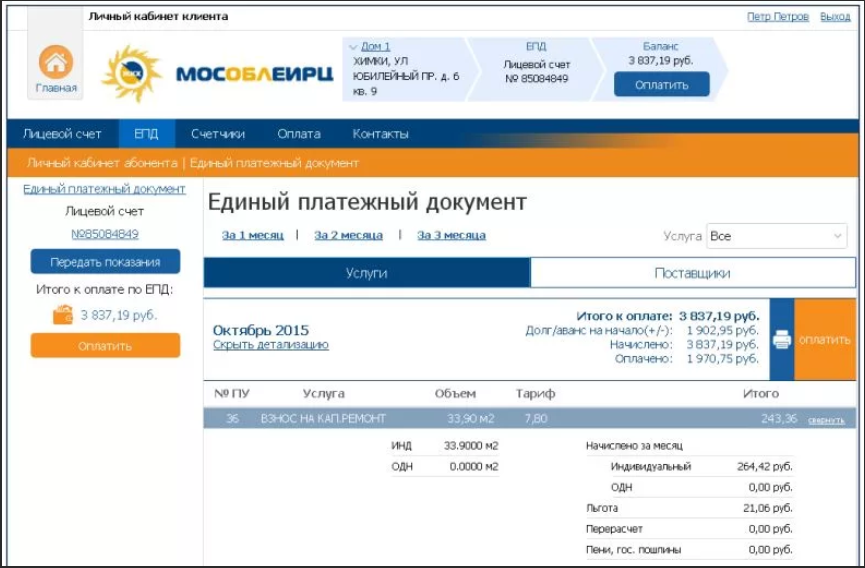Click the wallet icon near 3 837,19 руб.

(63, 315)
